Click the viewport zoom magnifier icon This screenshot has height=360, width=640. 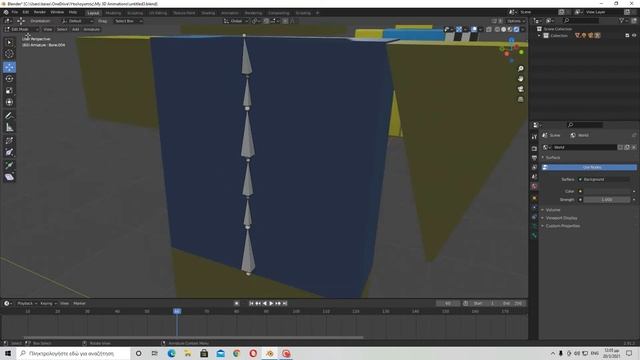coord(520,69)
